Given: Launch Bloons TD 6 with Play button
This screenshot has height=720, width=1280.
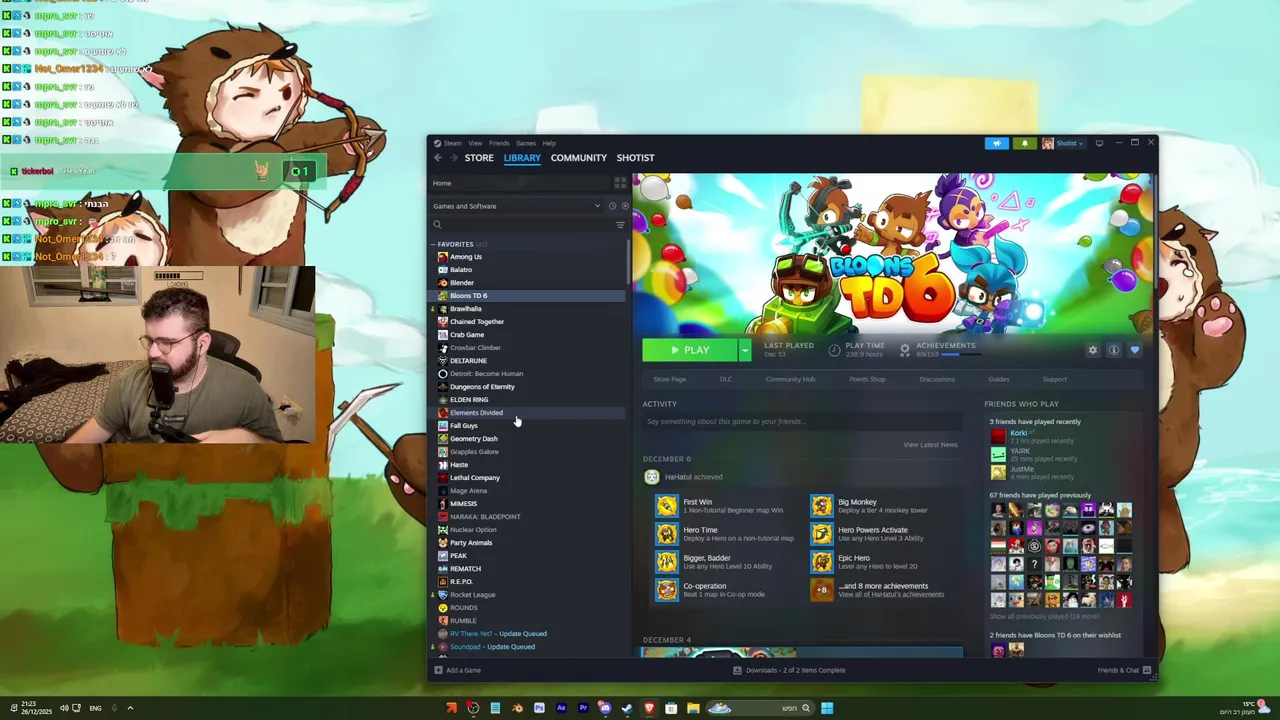Looking at the screenshot, I should click(x=690, y=350).
